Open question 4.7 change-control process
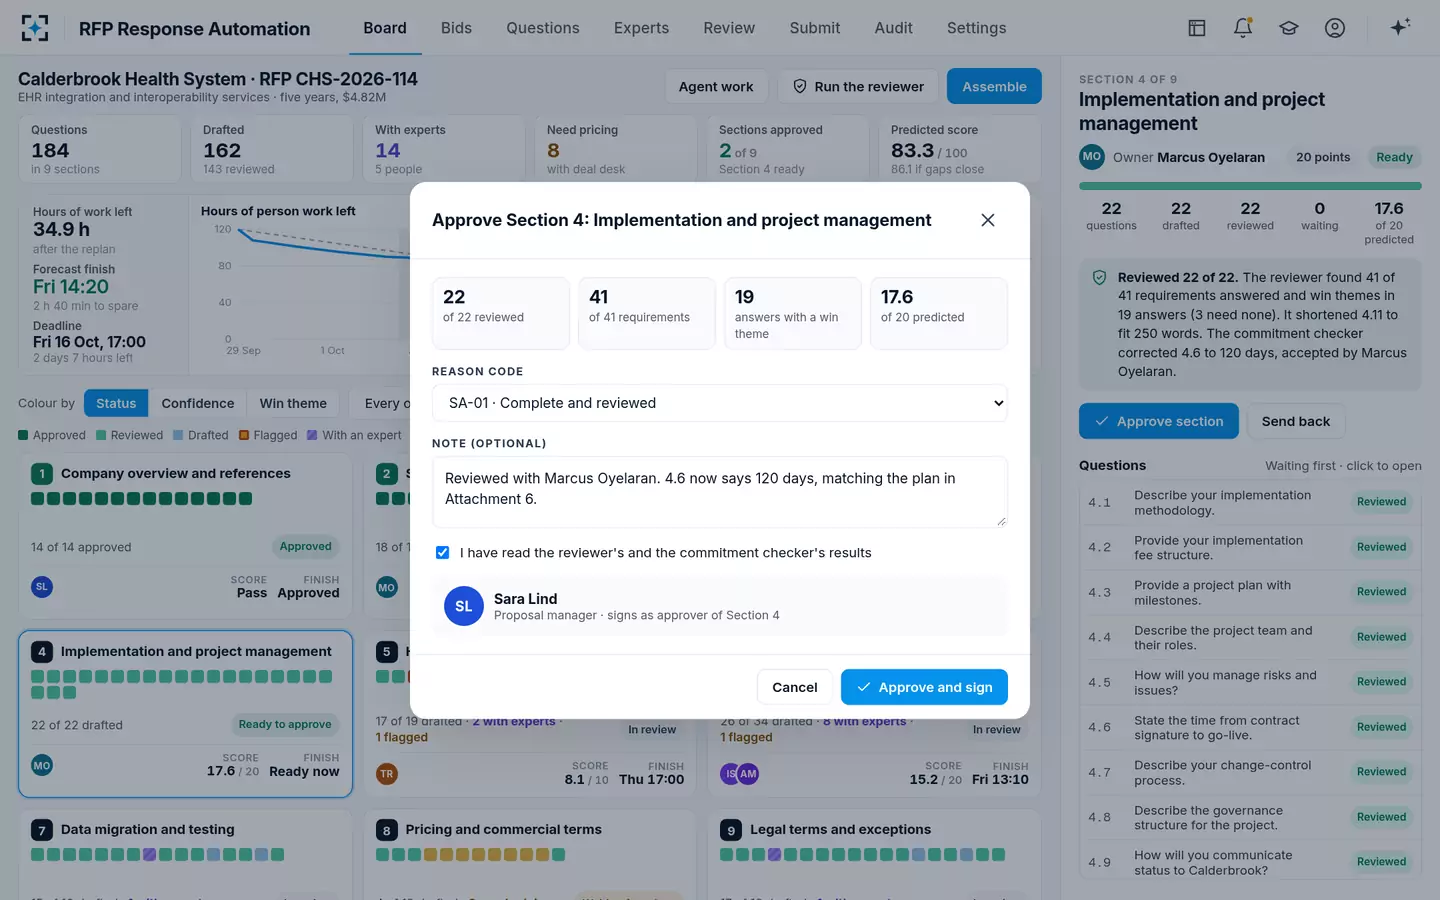This screenshot has width=1440, height=900. coord(1250,772)
